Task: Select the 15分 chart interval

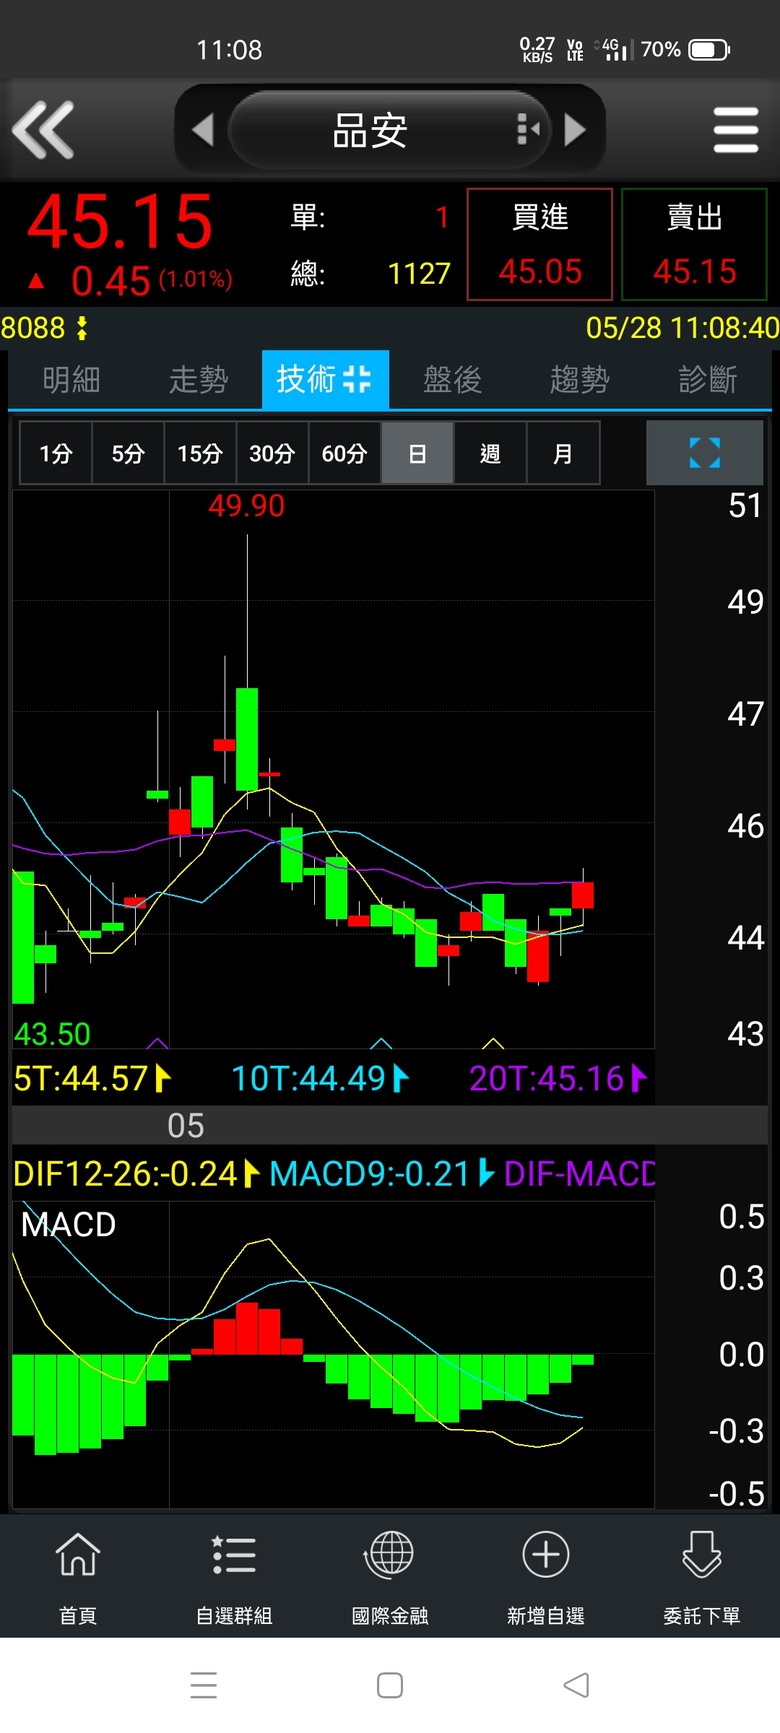Action: click(x=200, y=453)
